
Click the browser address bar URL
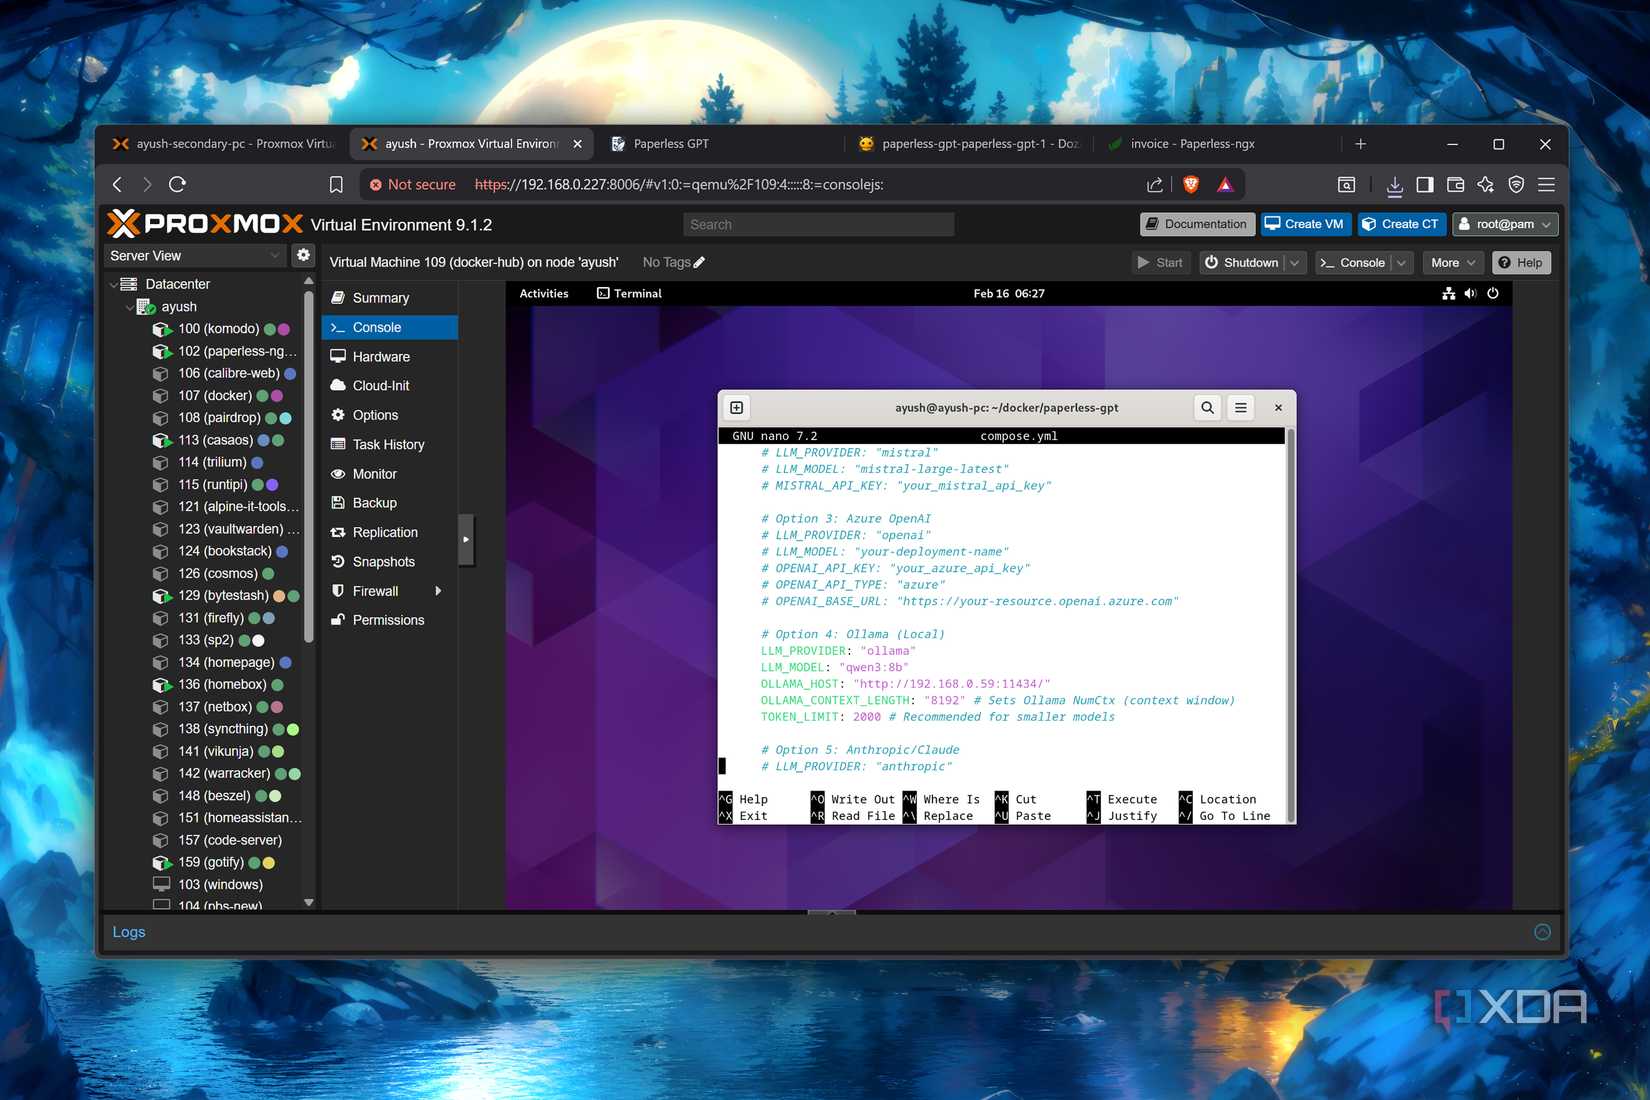(x=679, y=184)
